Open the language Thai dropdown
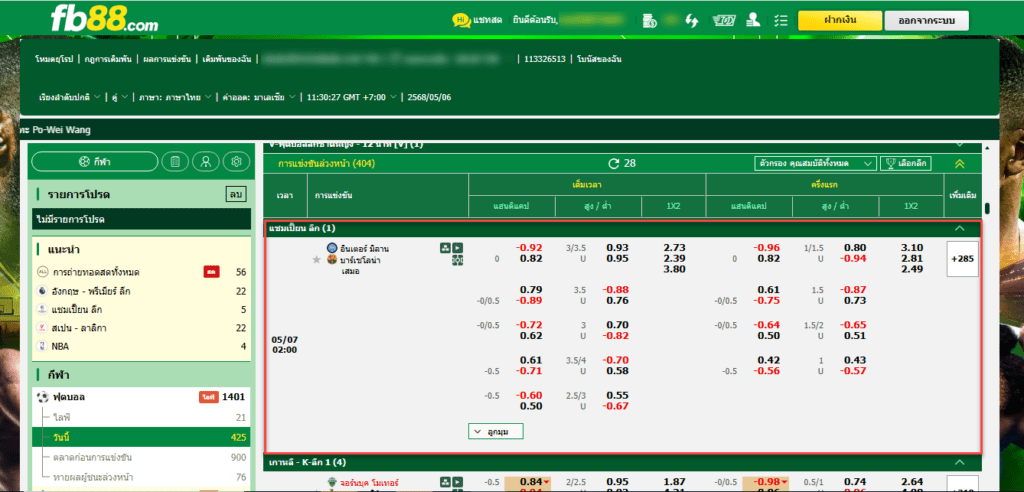This screenshot has width=1024, height=492. coord(174,97)
